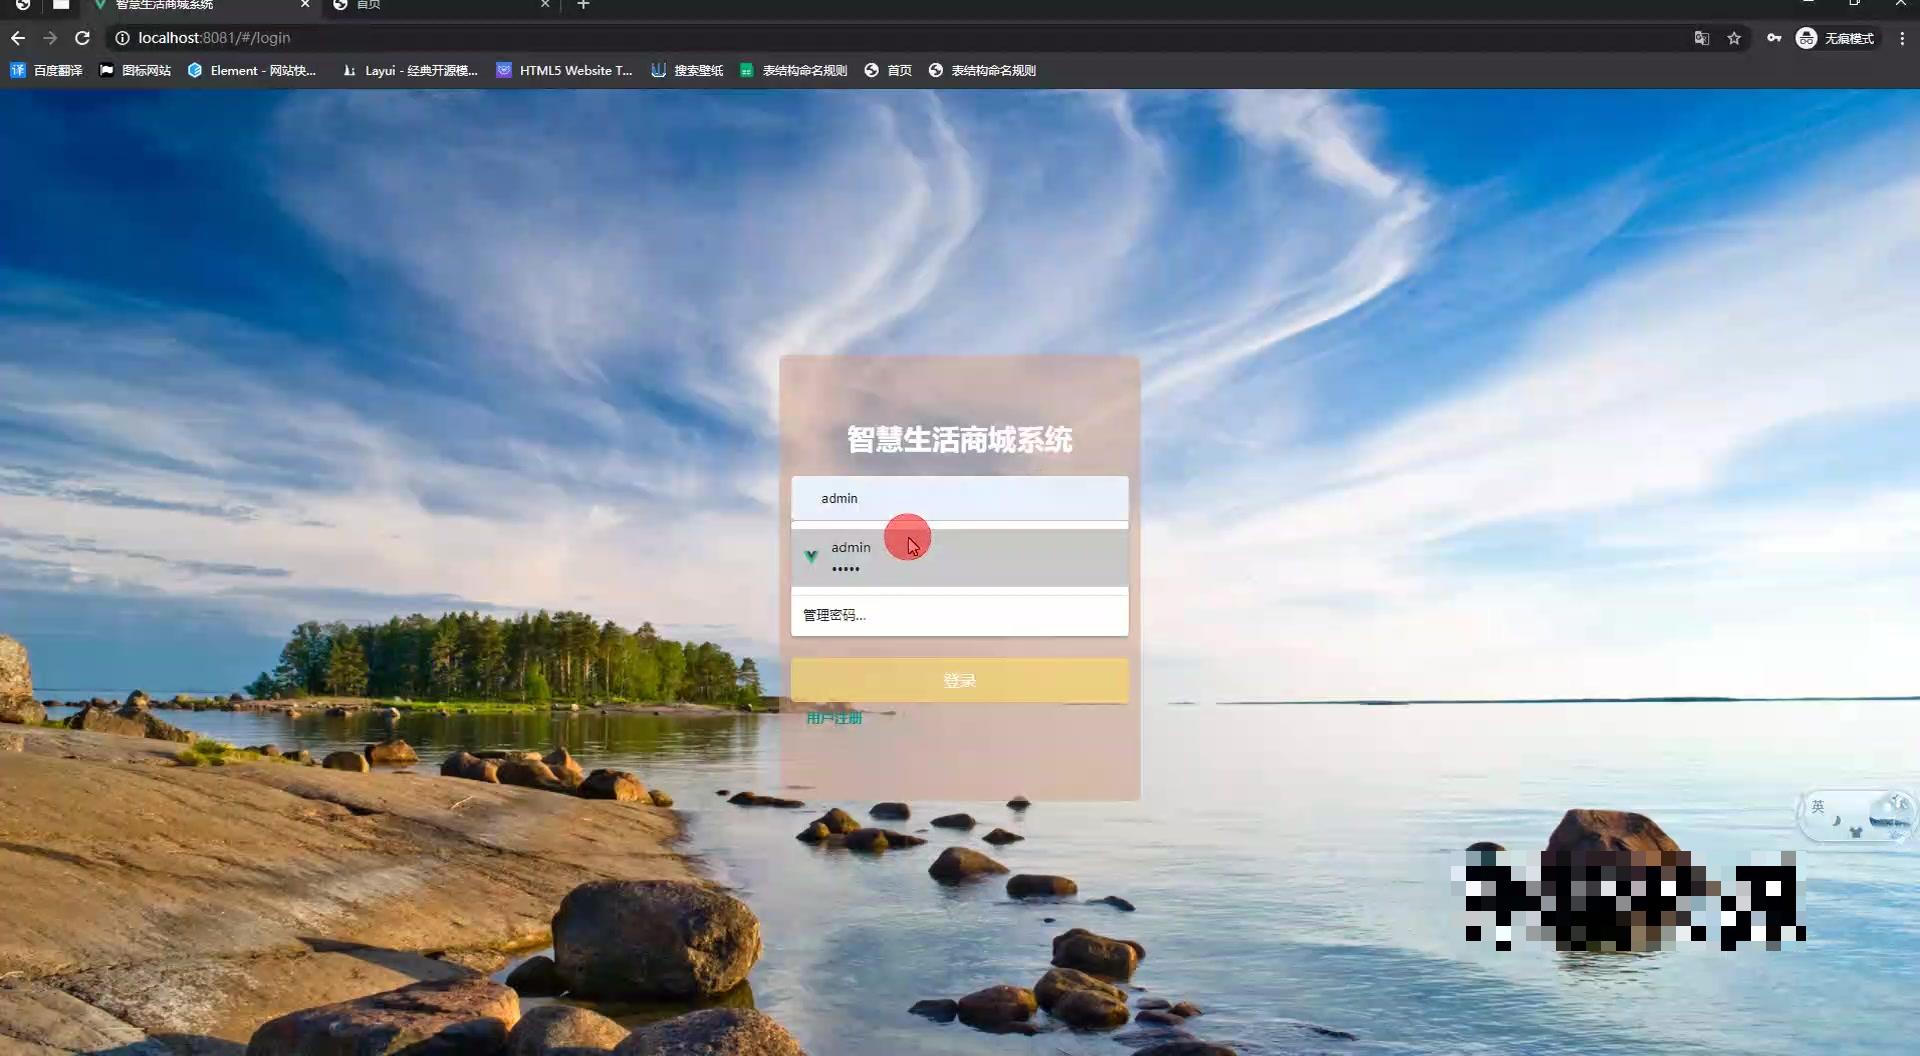This screenshot has height=1056, width=1920.
Task: Select the admin autofill credential suggestion
Action: tap(900, 557)
